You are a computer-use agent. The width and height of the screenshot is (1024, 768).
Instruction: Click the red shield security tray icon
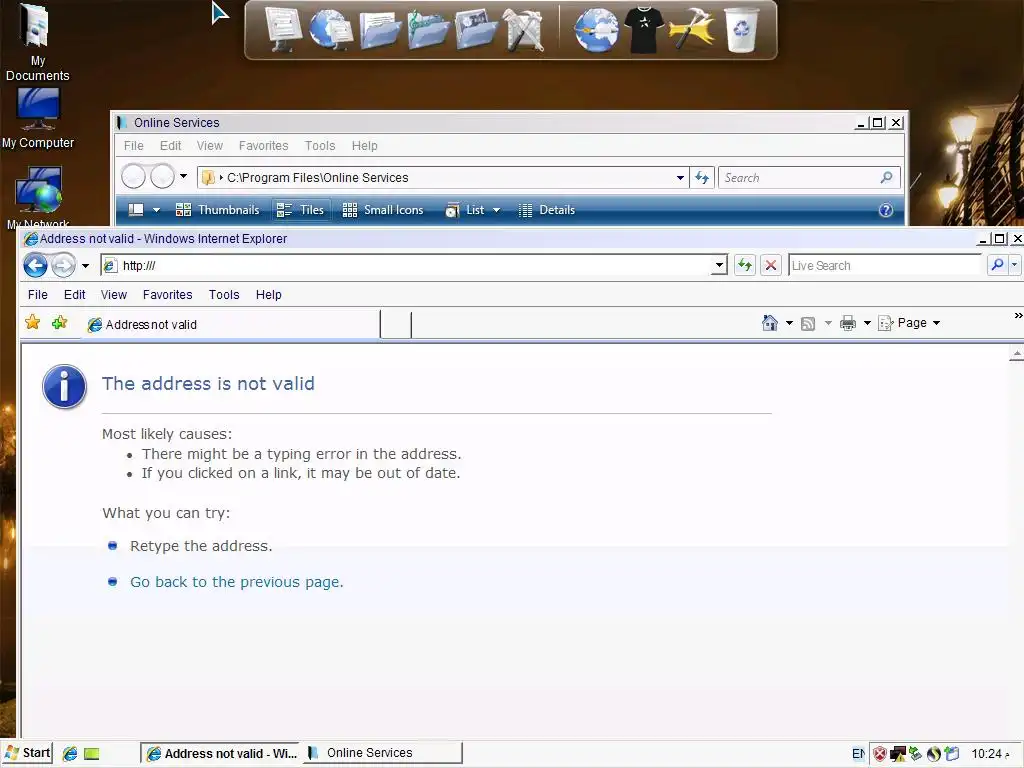[880, 754]
